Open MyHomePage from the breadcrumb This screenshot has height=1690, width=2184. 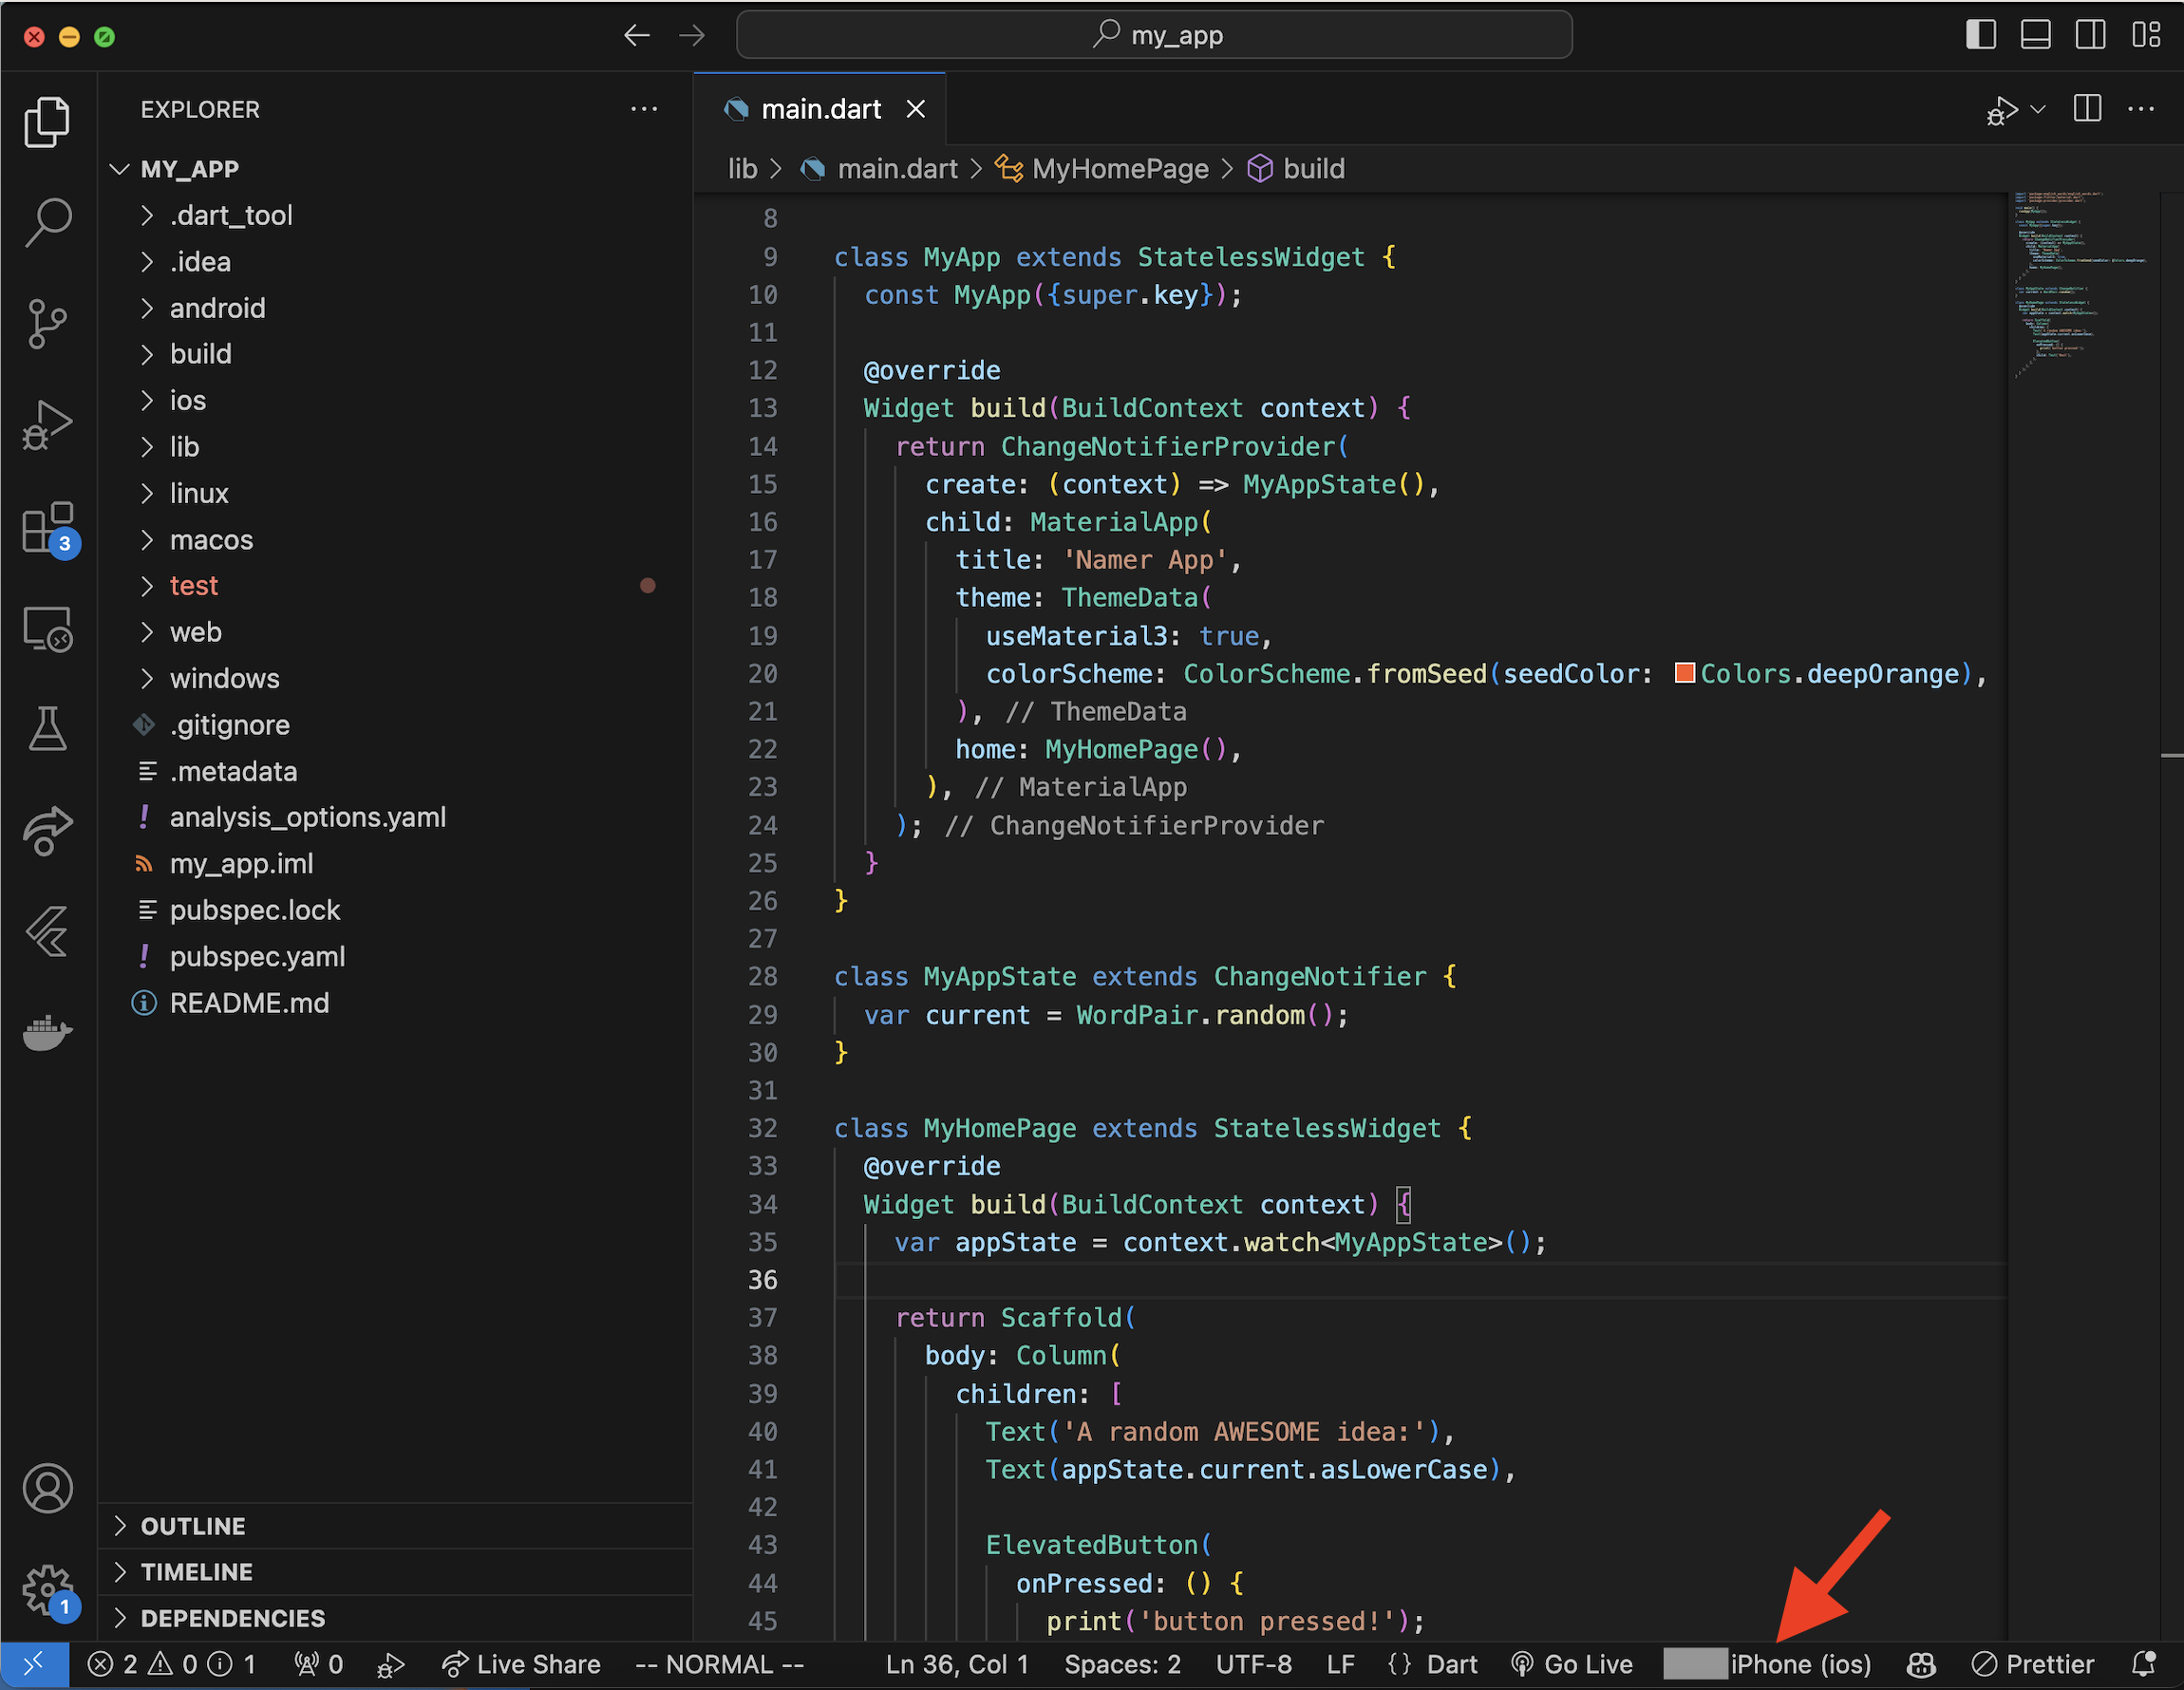[1120, 168]
